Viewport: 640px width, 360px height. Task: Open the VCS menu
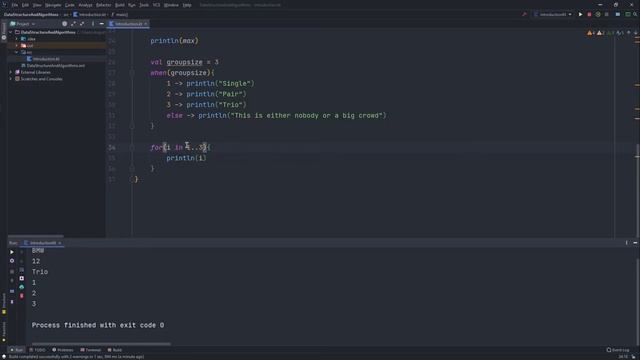[156, 5]
